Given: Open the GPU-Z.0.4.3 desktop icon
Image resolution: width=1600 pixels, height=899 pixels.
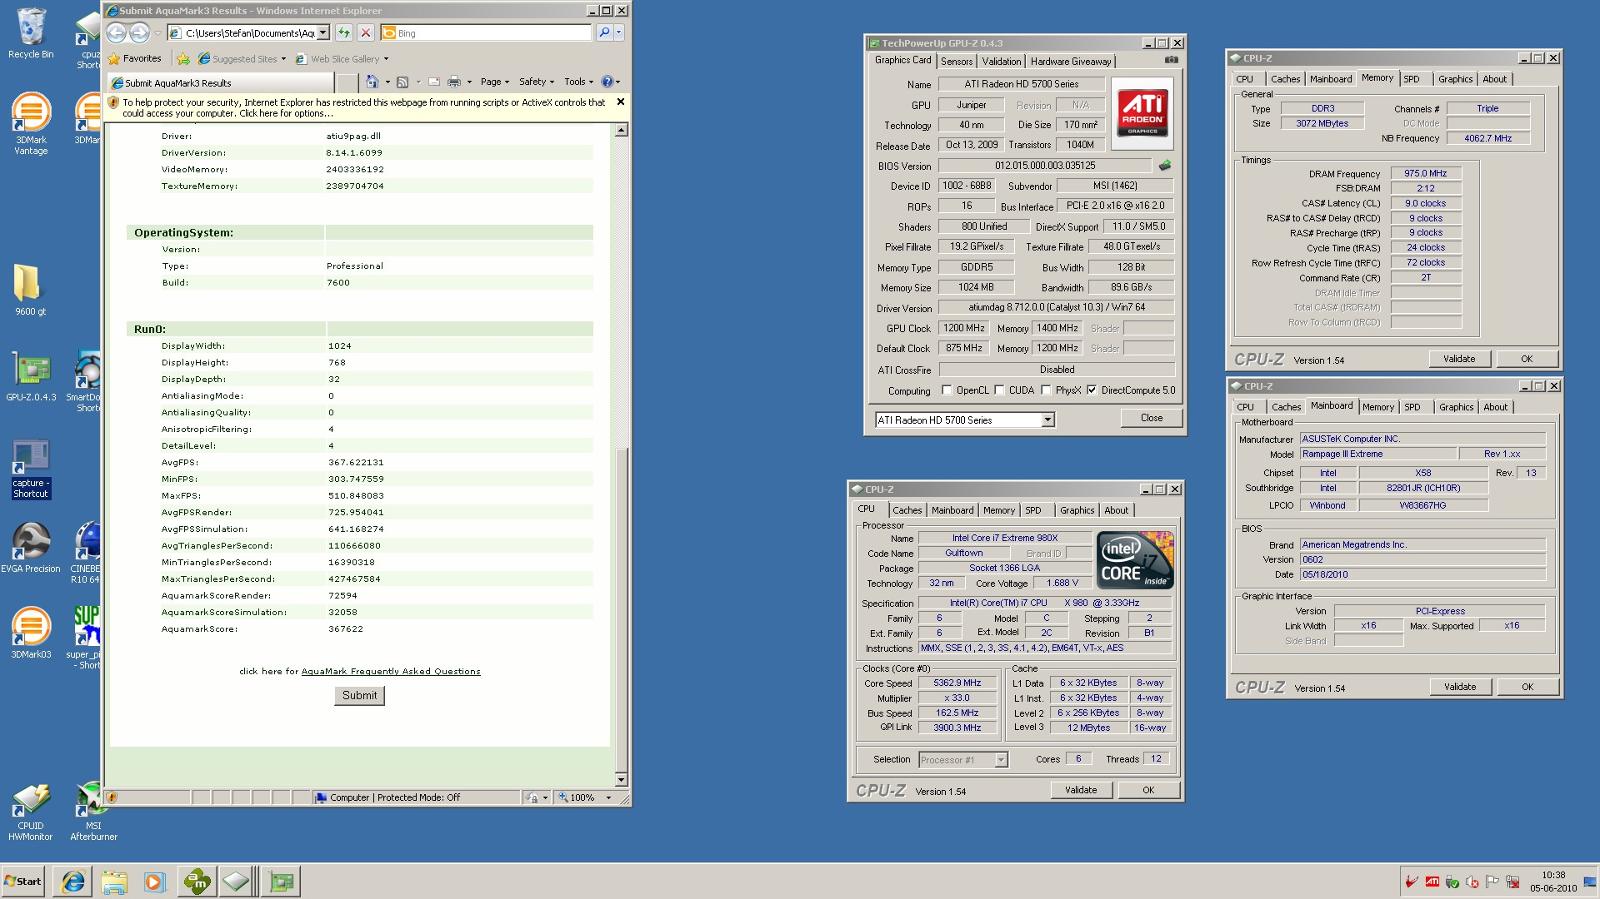Looking at the screenshot, I should tap(31, 377).
